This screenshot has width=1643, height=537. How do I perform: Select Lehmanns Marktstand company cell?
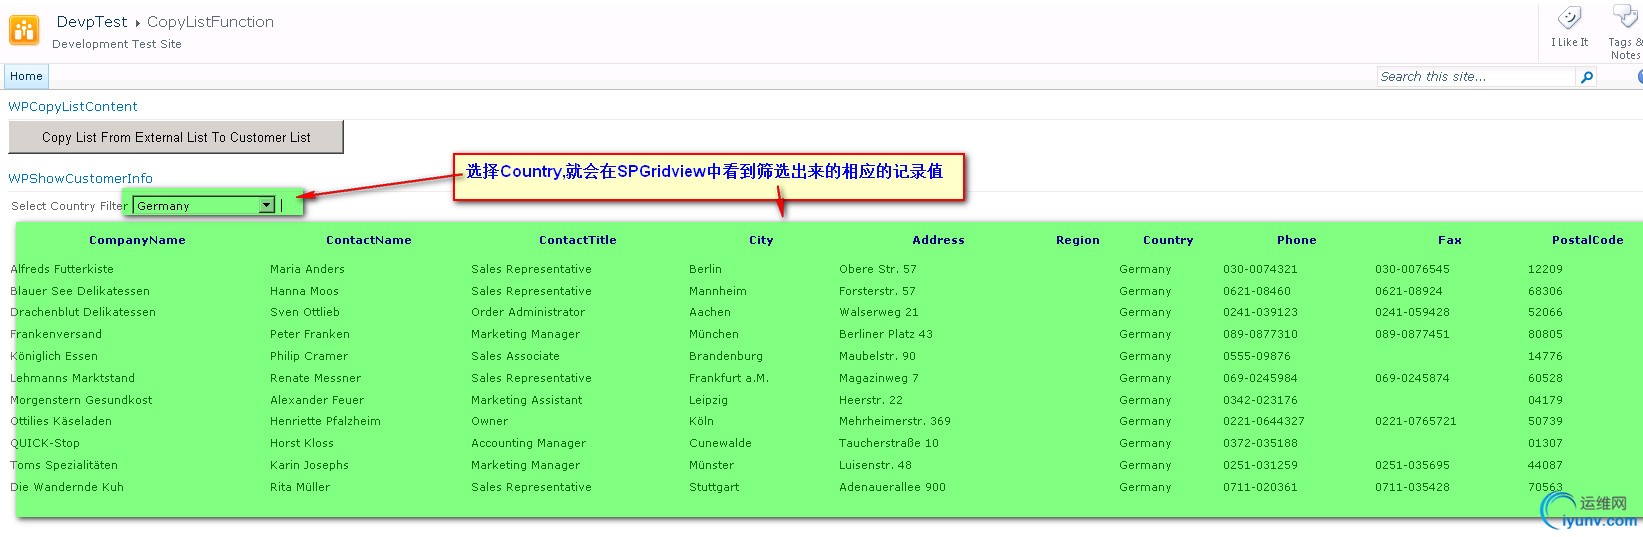coord(72,378)
